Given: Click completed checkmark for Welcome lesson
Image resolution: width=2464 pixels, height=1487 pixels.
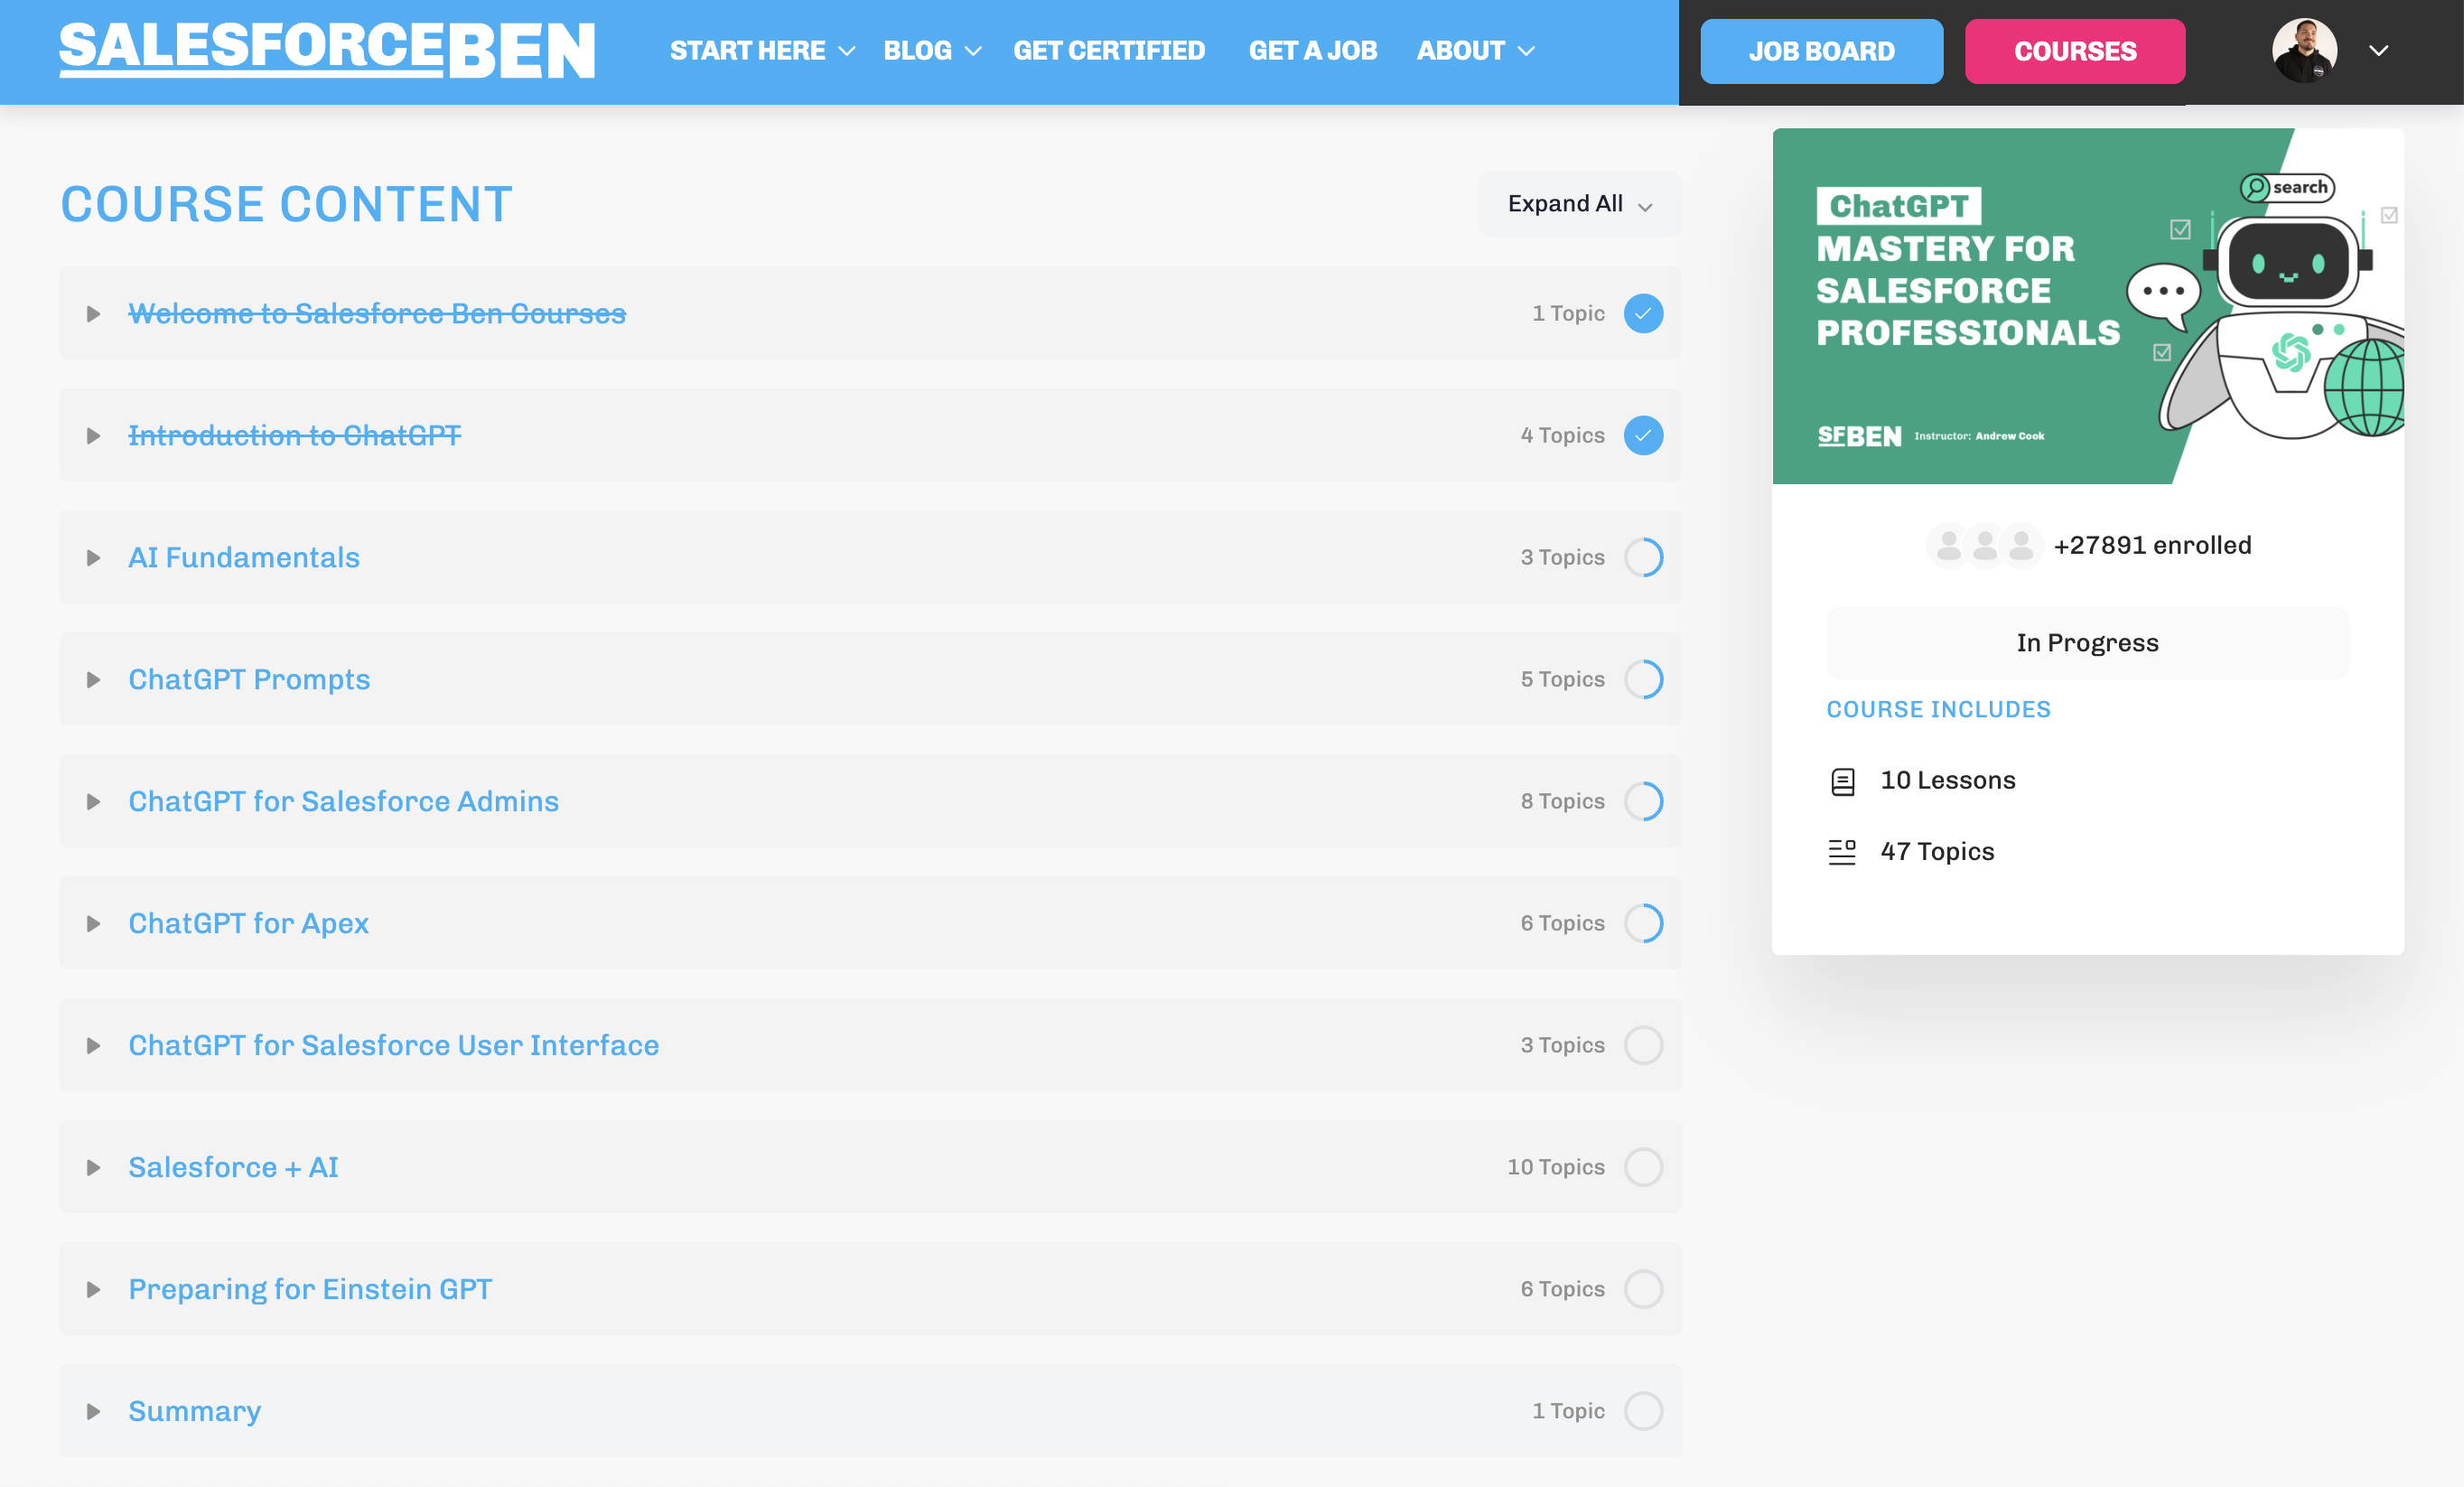Looking at the screenshot, I should click(1643, 314).
